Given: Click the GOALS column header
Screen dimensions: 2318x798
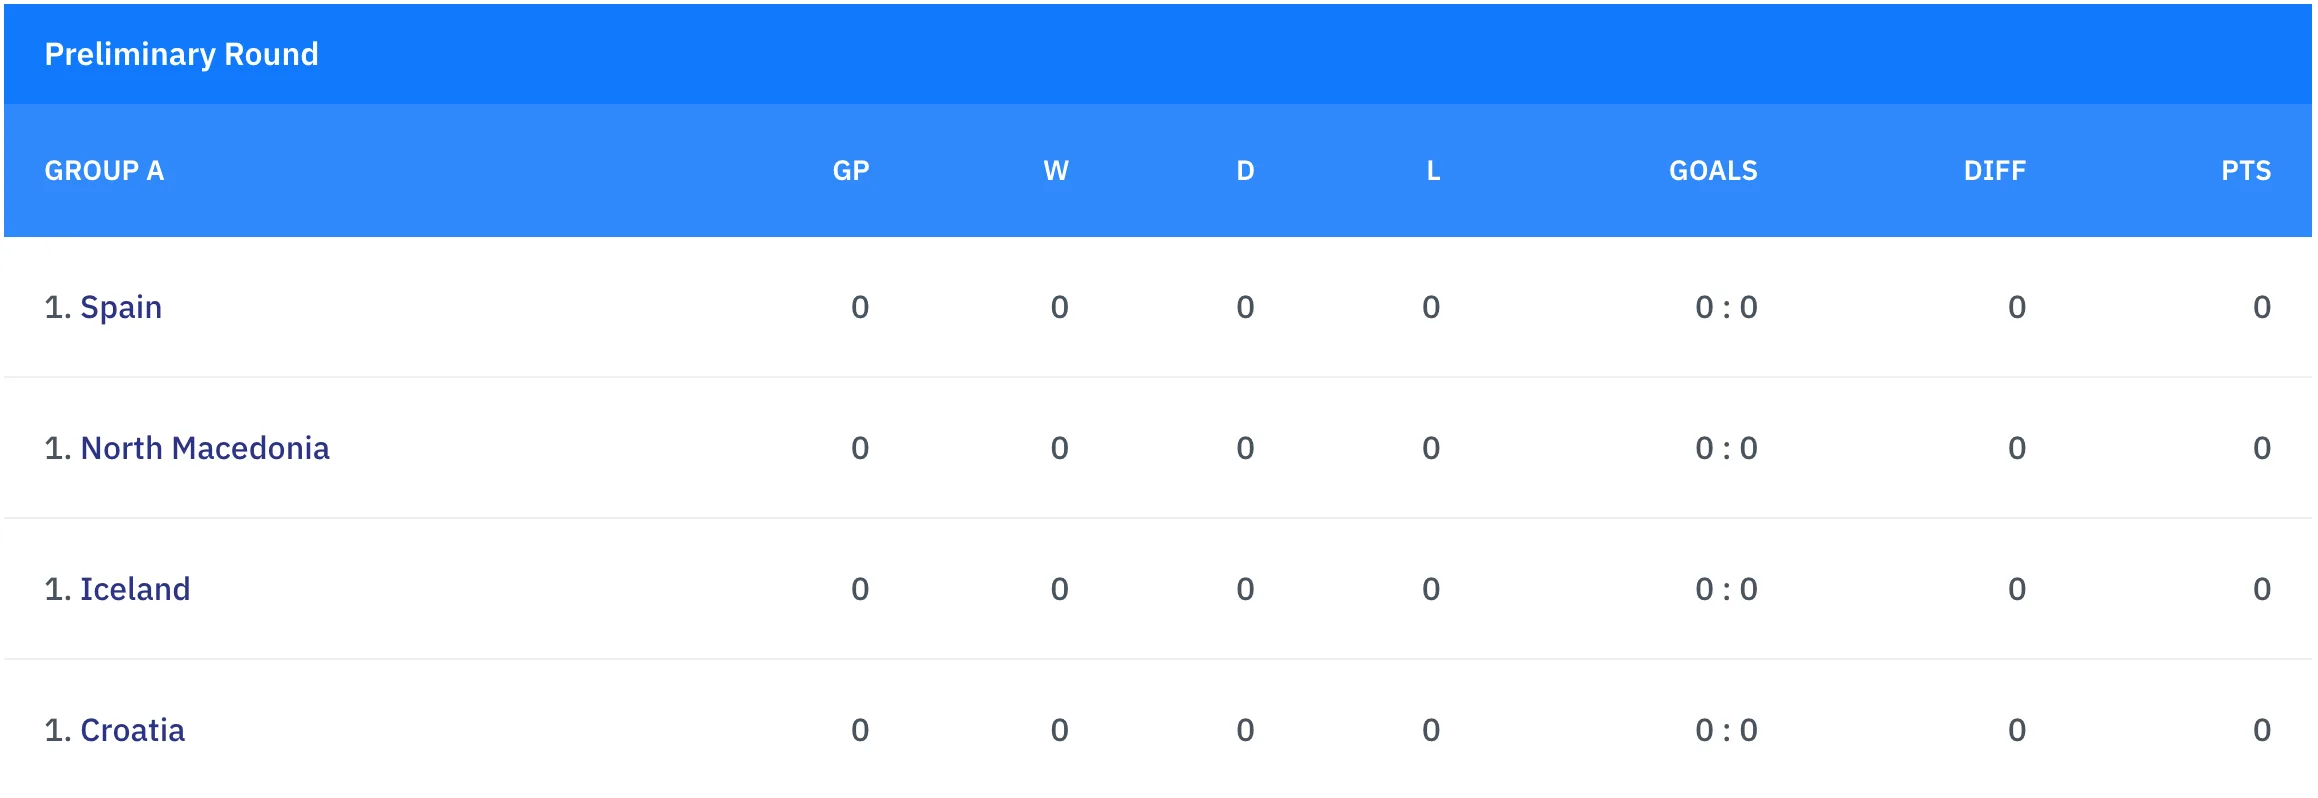Looking at the screenshot, I should click(1713, 171).
